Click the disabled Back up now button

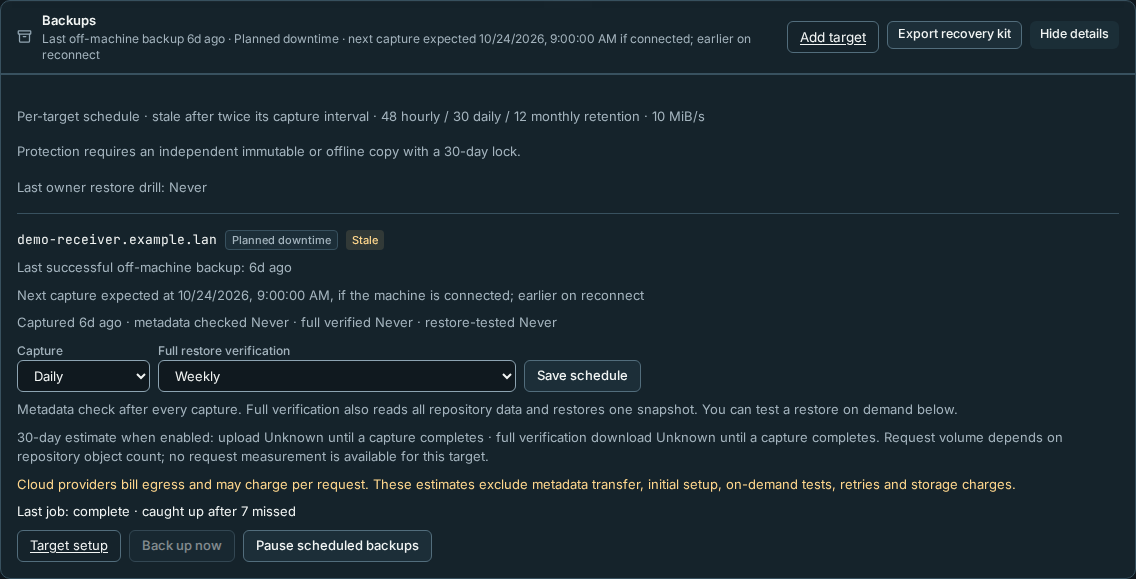pyautogui.click(x=182, y=546)
